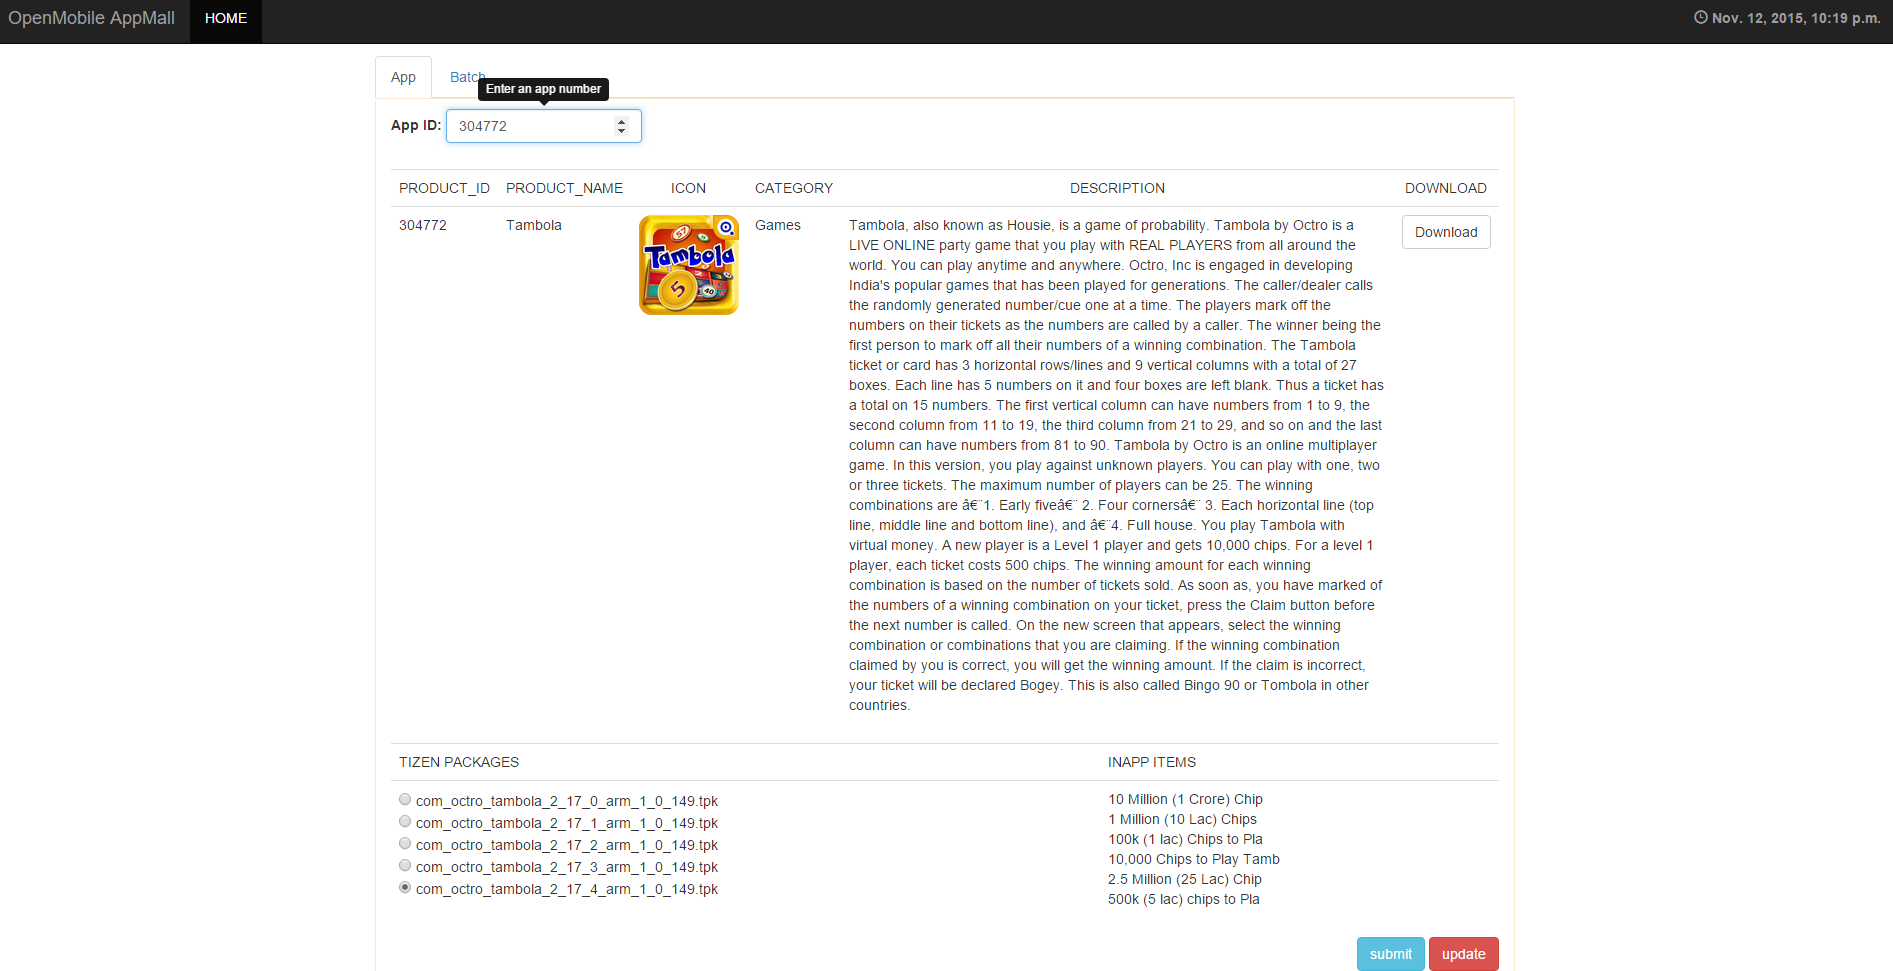The image size is (1893, 971).
Task: Select package com_octro_tambola_2_17_1 radio button
Action: click(405, 822)
